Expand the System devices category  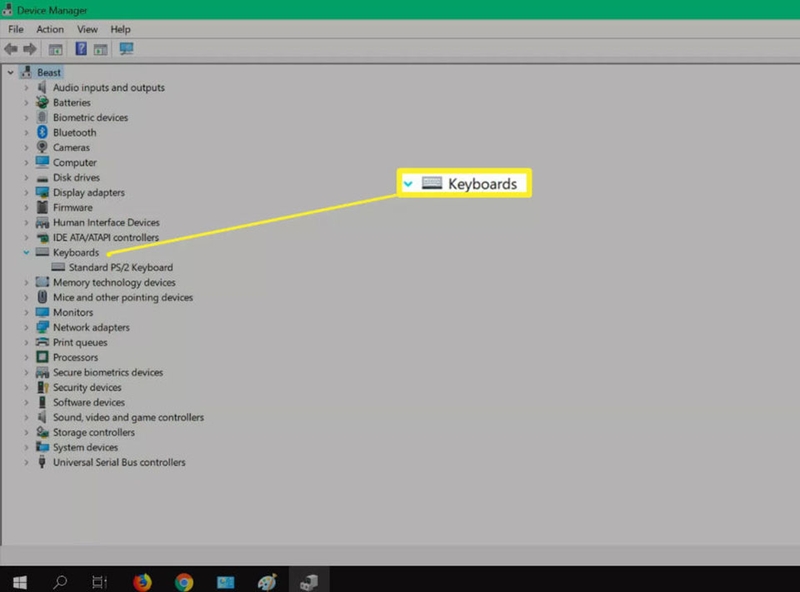(26, 447)
